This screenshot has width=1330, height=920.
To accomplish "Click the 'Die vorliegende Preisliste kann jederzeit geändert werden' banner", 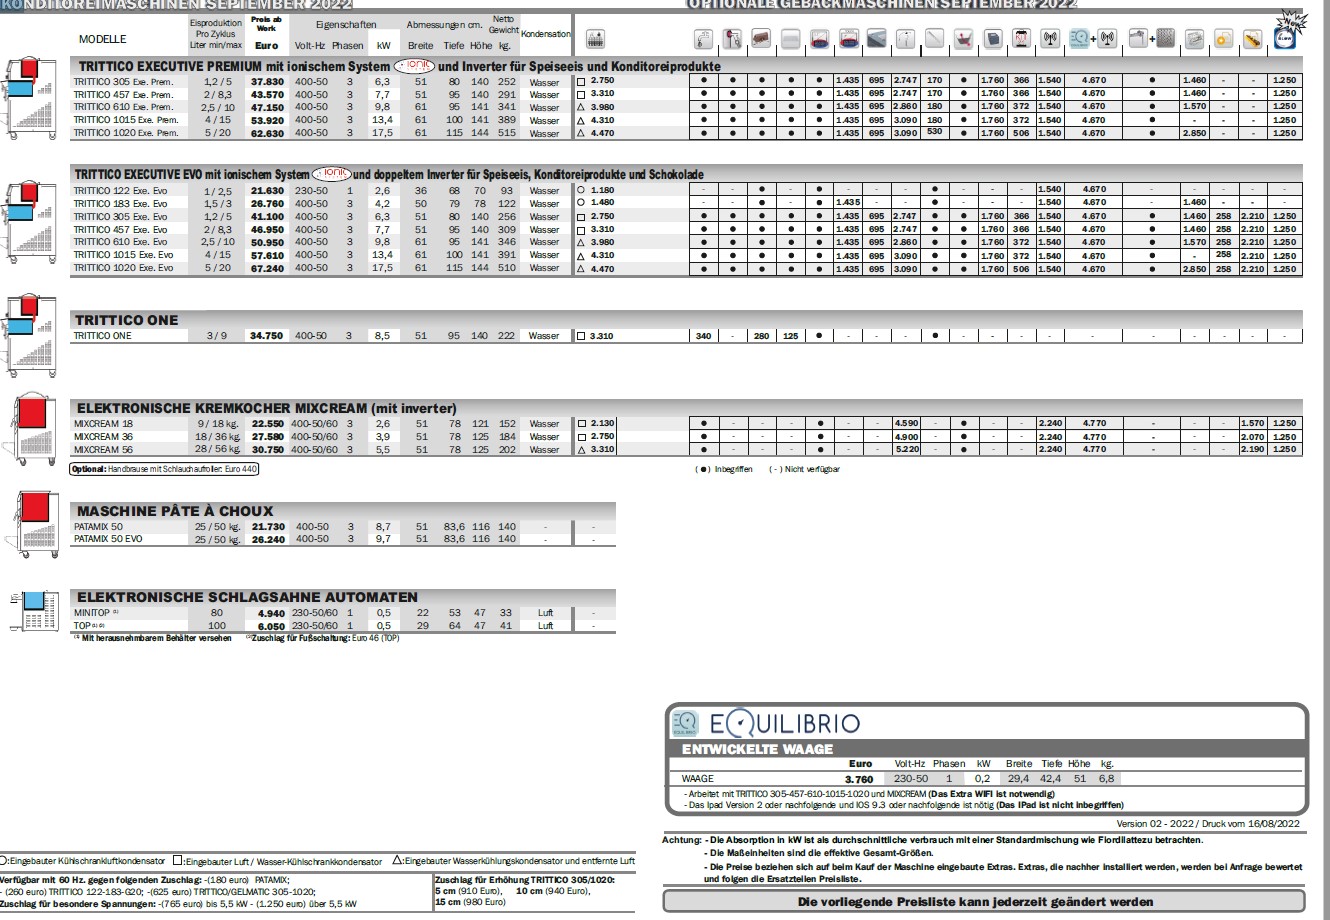I will (975, 901).
